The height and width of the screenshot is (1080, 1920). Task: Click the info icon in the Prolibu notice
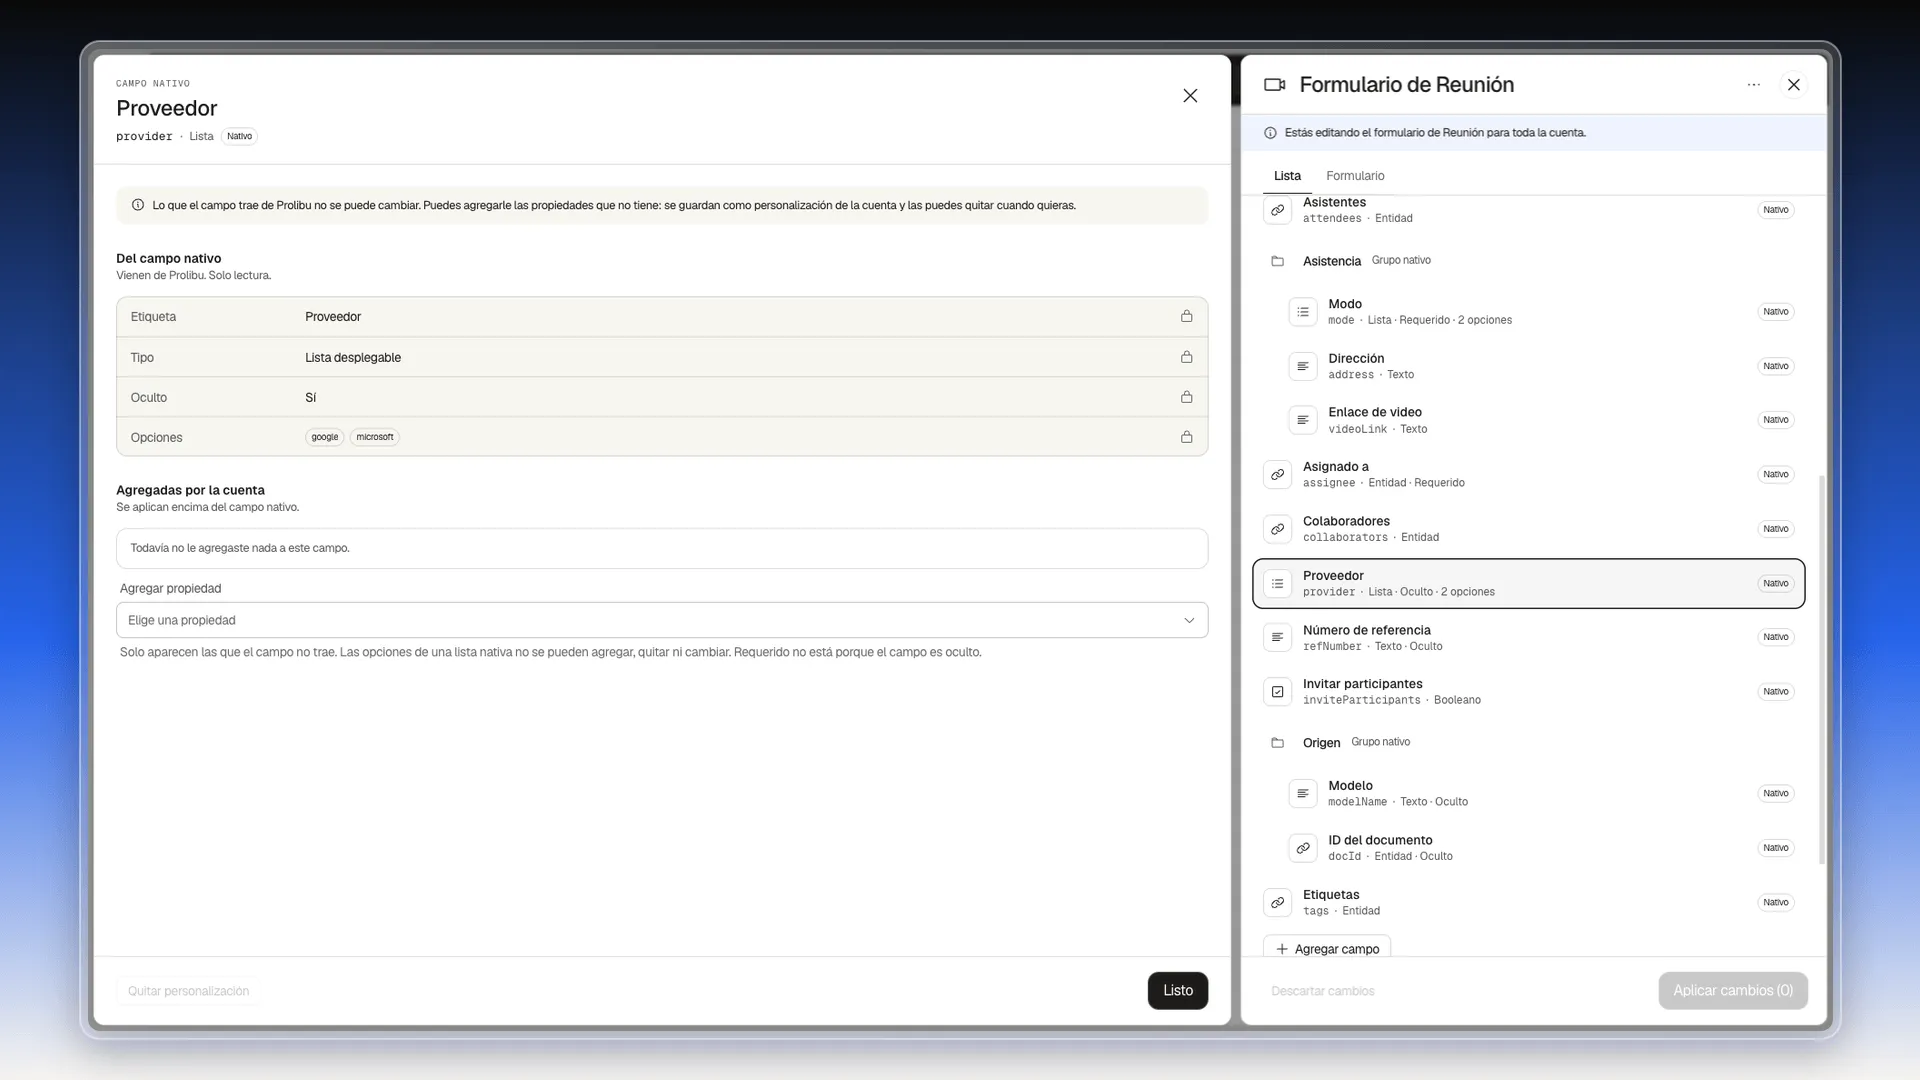[138, 205]
